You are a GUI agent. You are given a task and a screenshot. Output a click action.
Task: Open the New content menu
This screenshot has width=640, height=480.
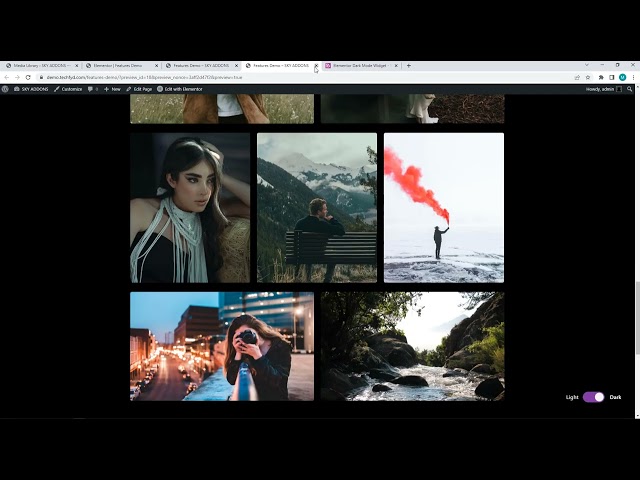[x=112, y=89]
